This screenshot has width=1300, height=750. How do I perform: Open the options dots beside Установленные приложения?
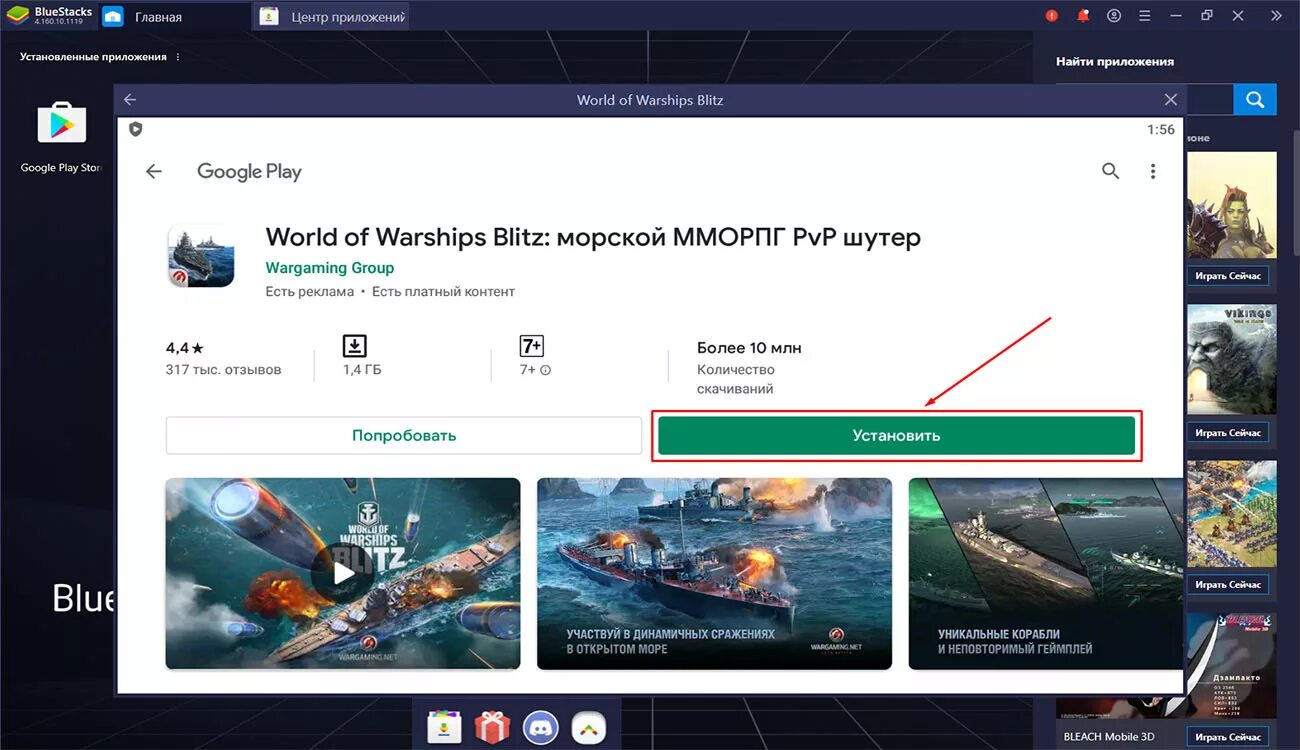(179, 57)
